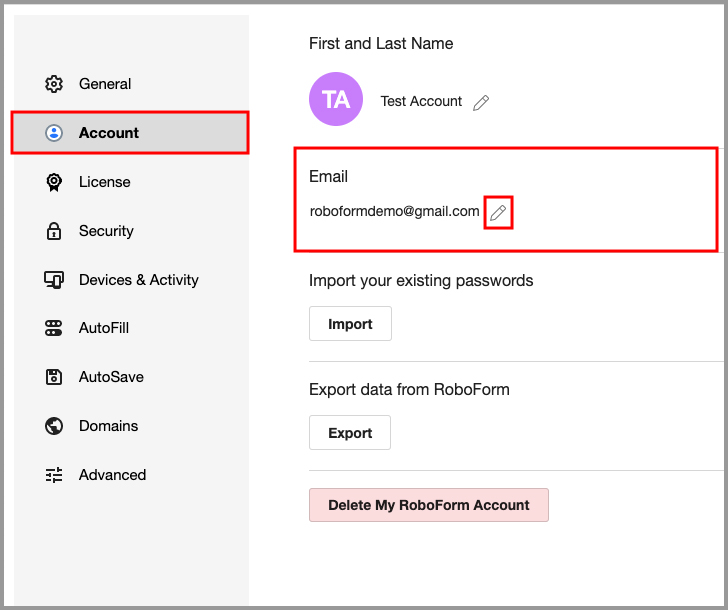Open AutoSave settings

point(111,377)
